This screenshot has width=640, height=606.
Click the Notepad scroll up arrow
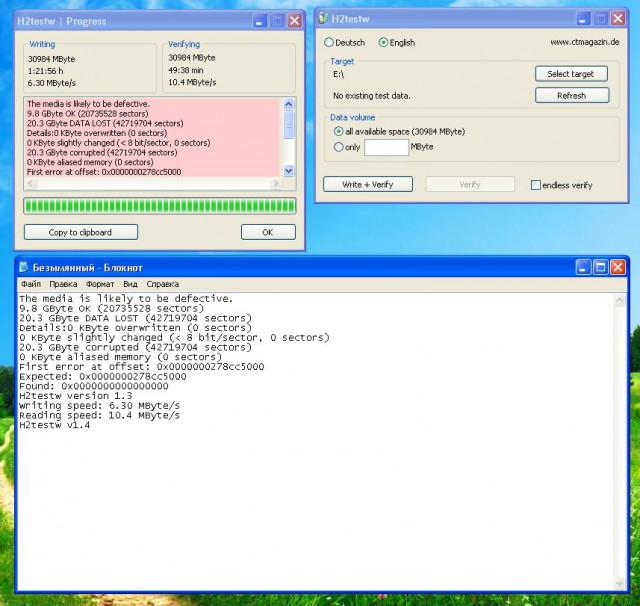coord(619,301)
